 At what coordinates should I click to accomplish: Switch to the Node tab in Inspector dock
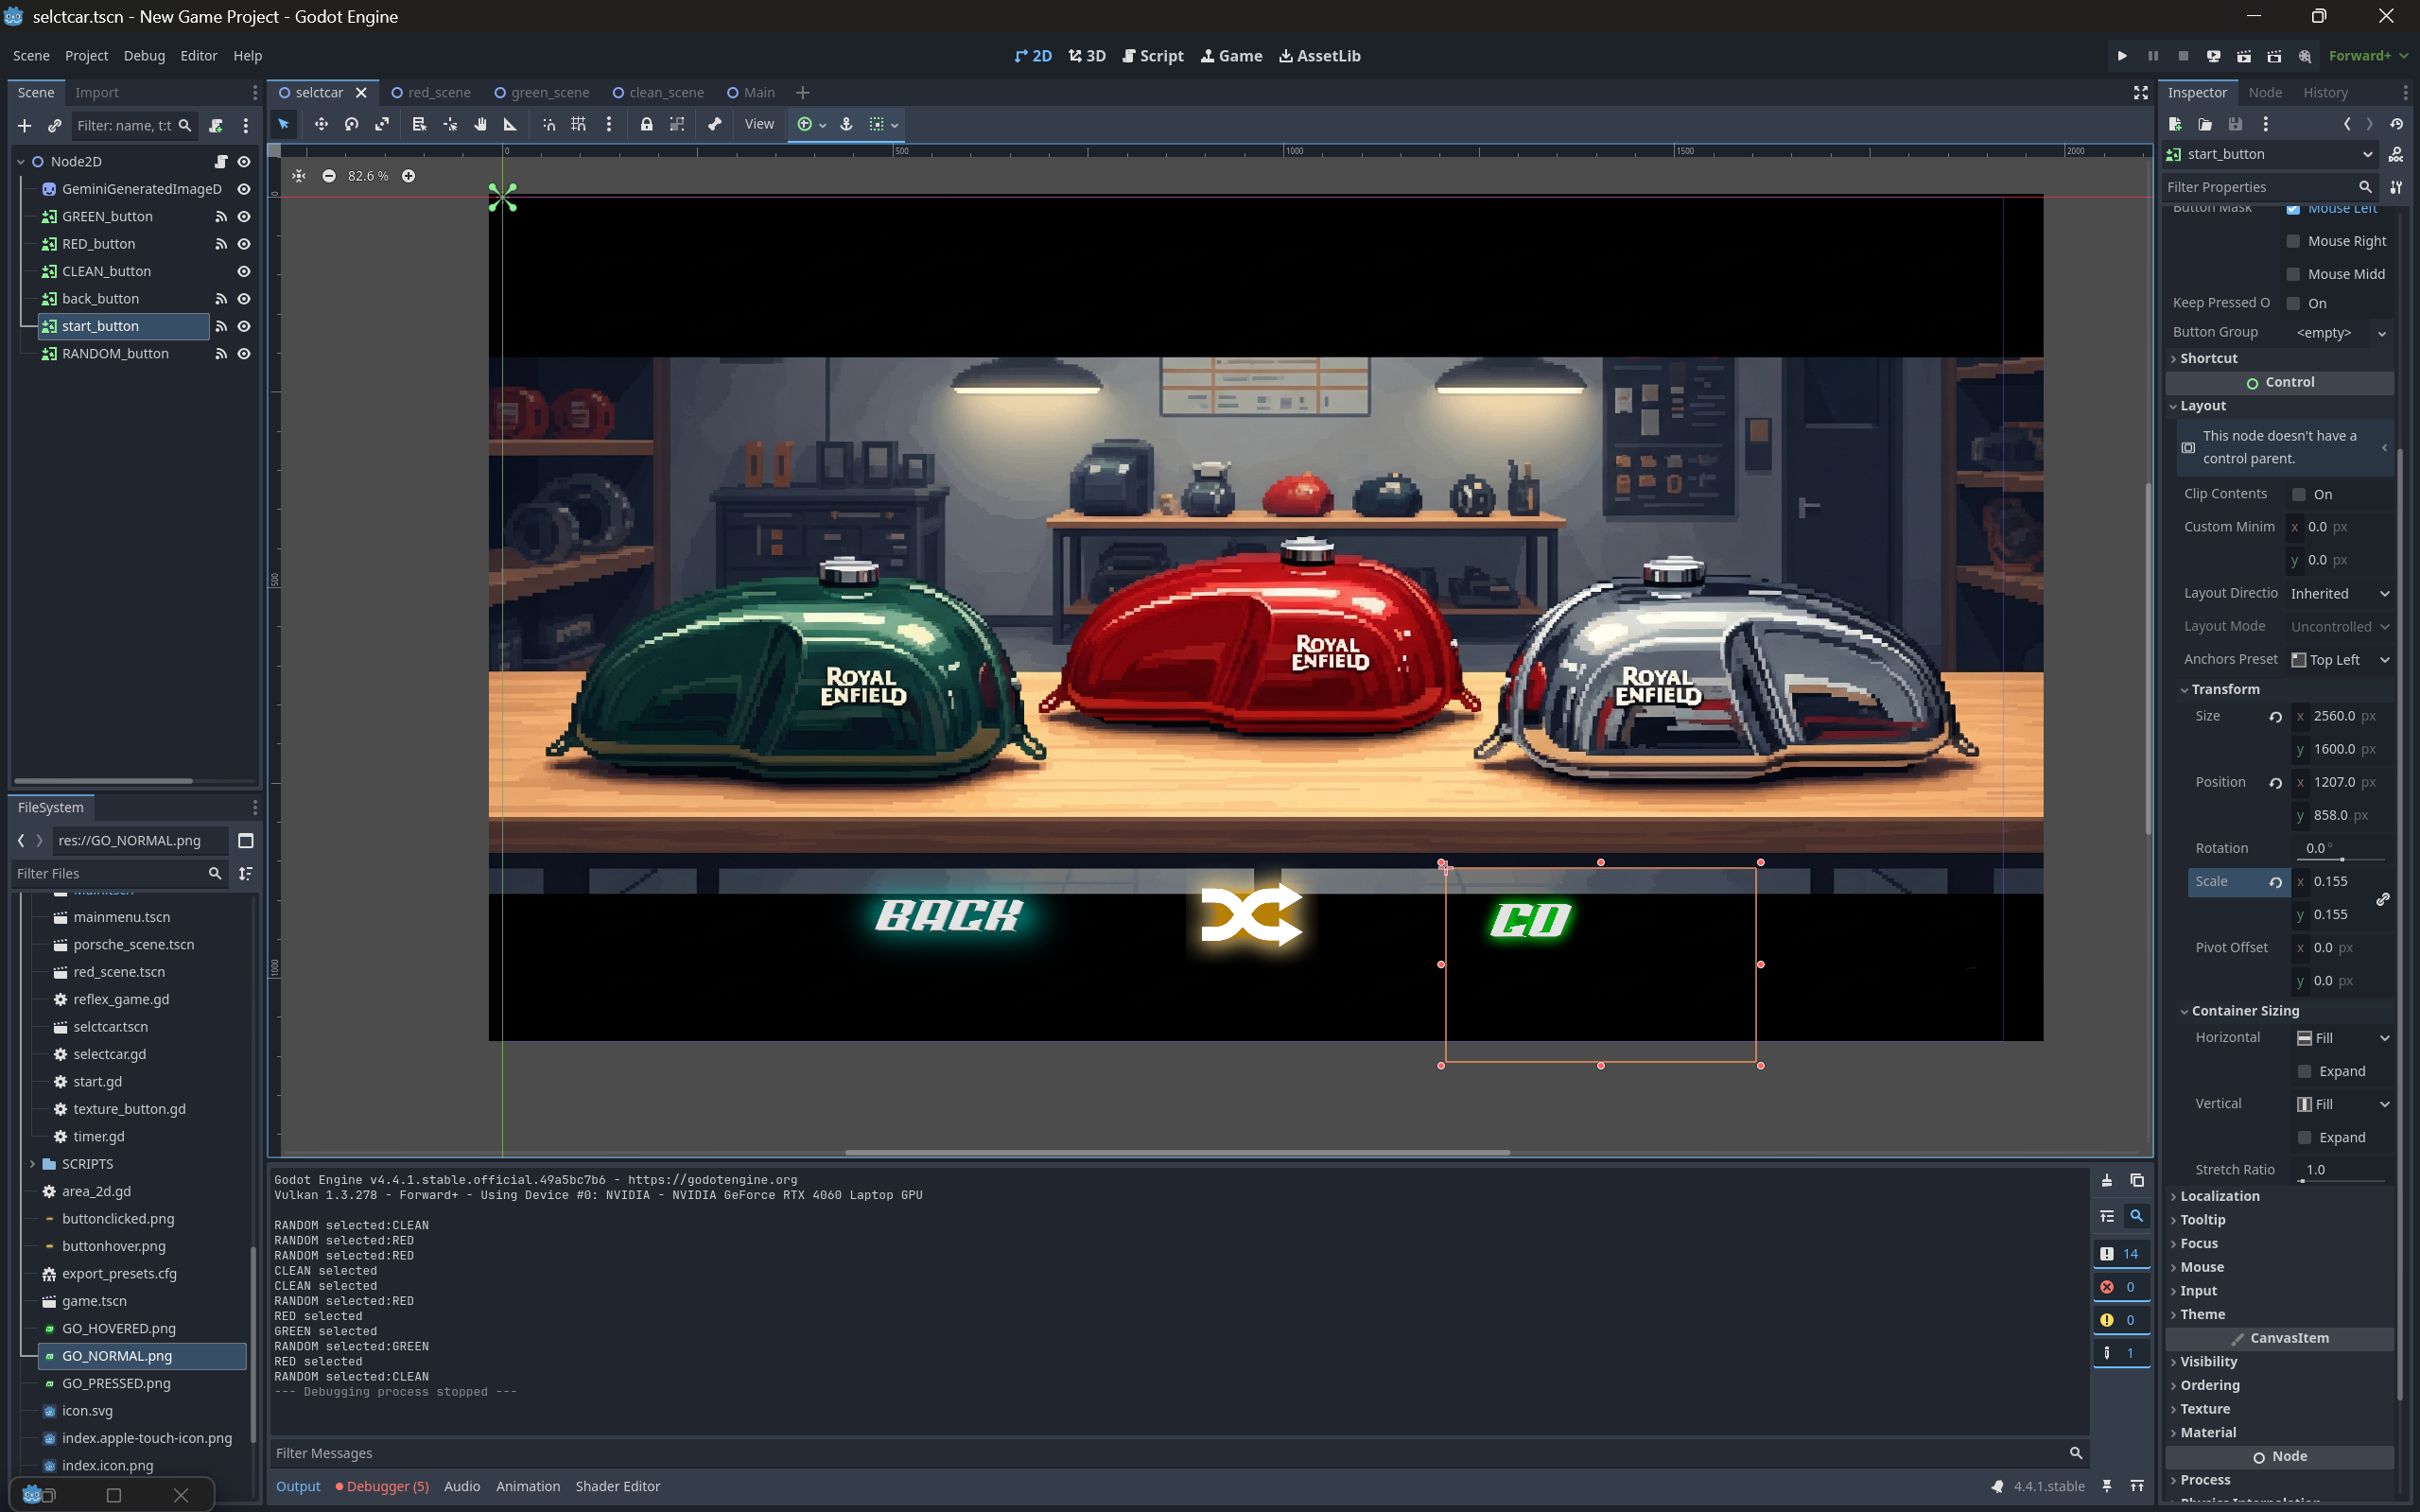click(2265, 93)
